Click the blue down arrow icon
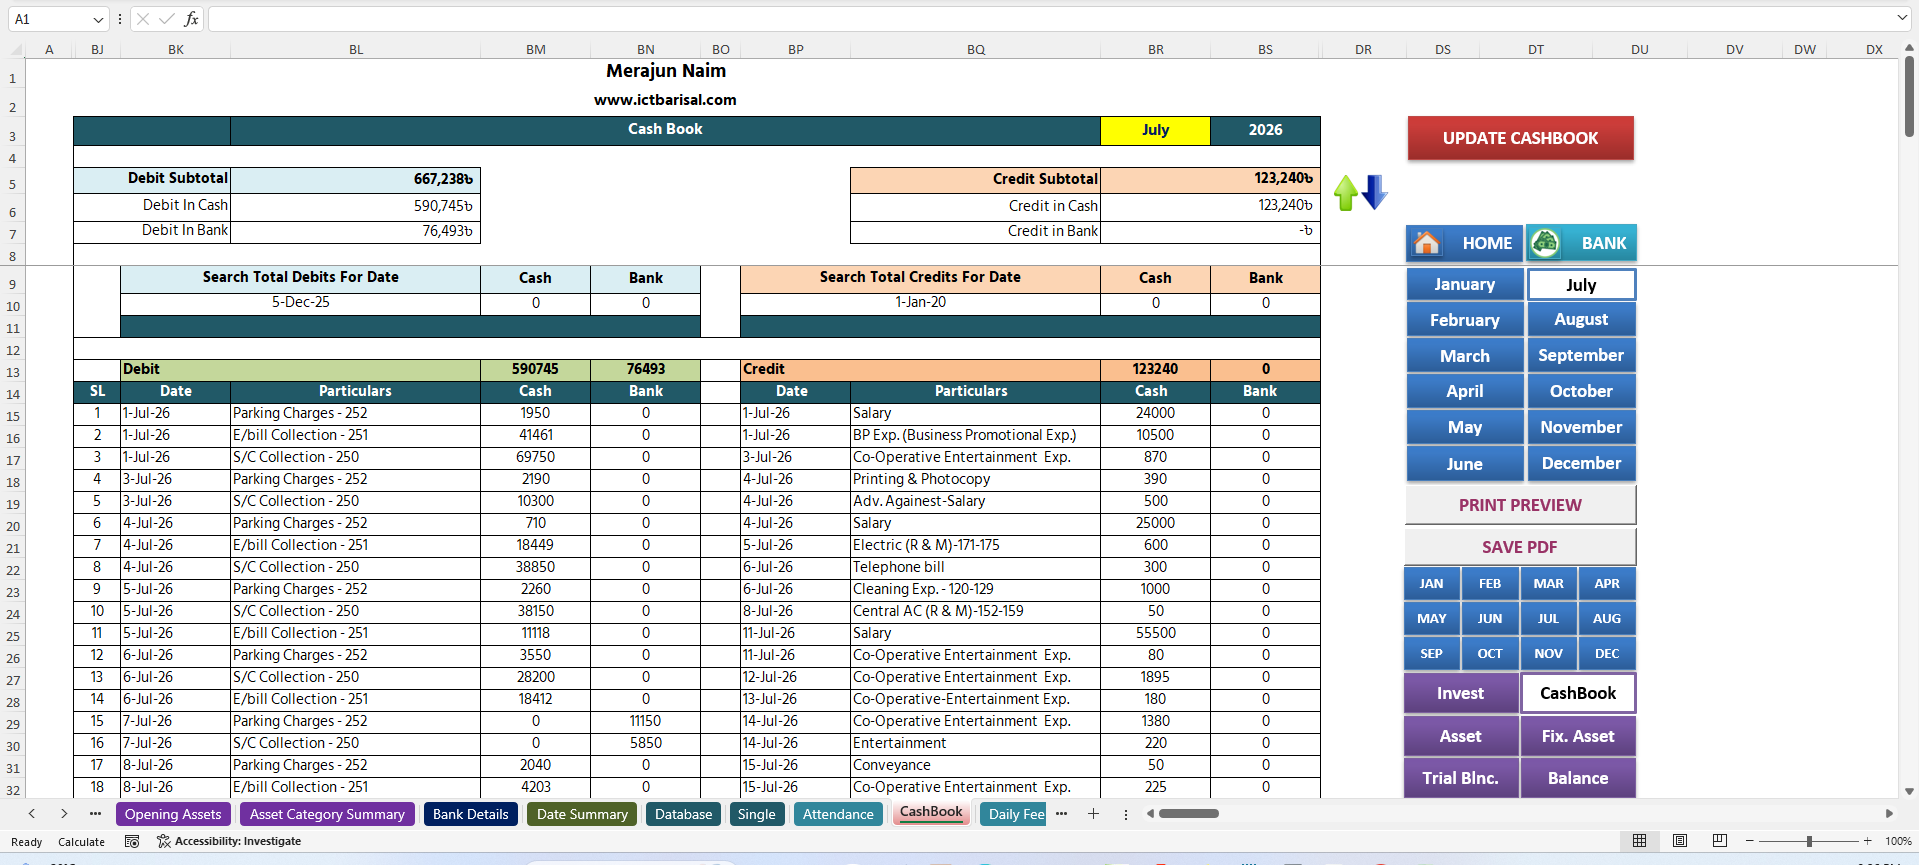This screenshot has width=1919, height=865. (x=1375, y=192)
